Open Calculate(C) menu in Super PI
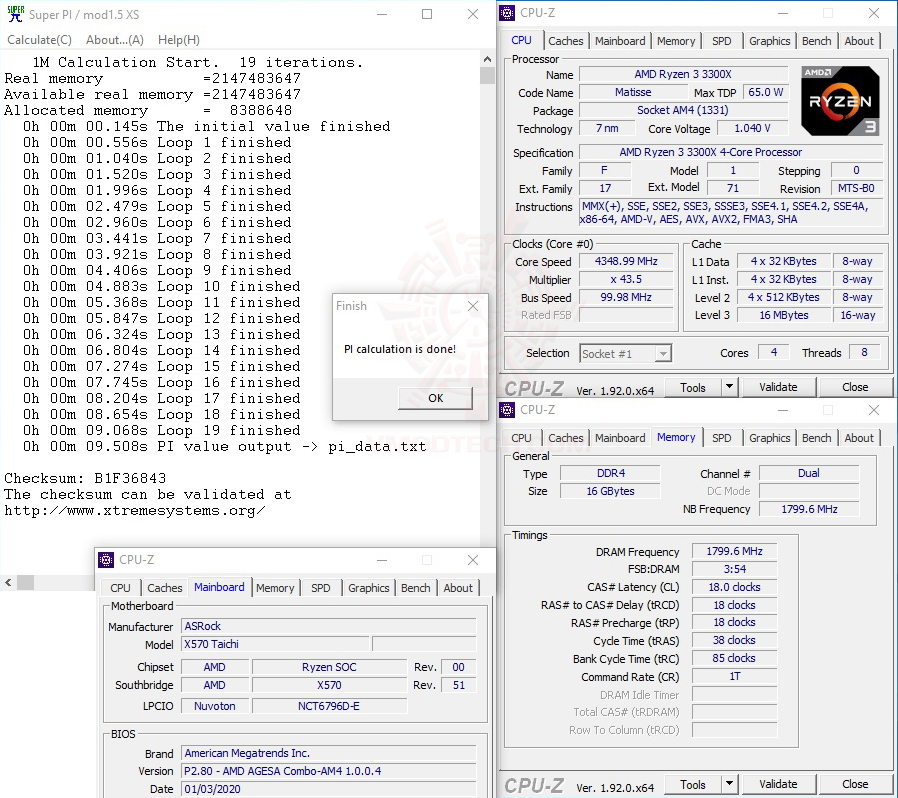Viewport: 898px width, 798px height. pyautogui.click(x=40, y=40)
